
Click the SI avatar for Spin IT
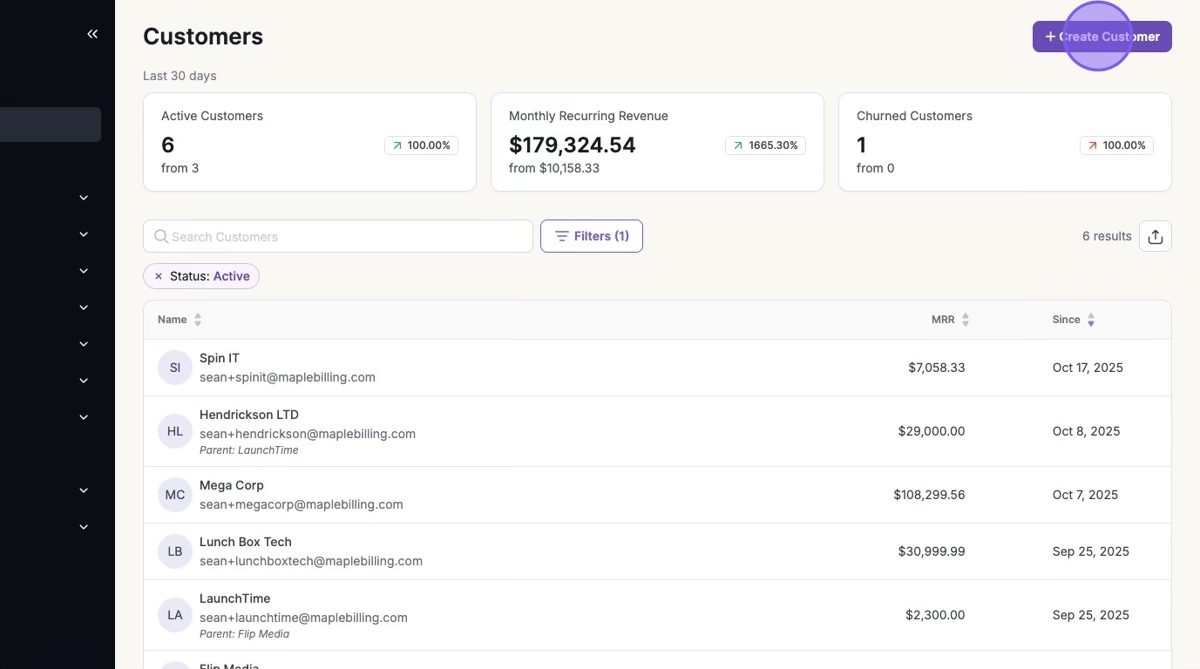click(x=175, y=367)
